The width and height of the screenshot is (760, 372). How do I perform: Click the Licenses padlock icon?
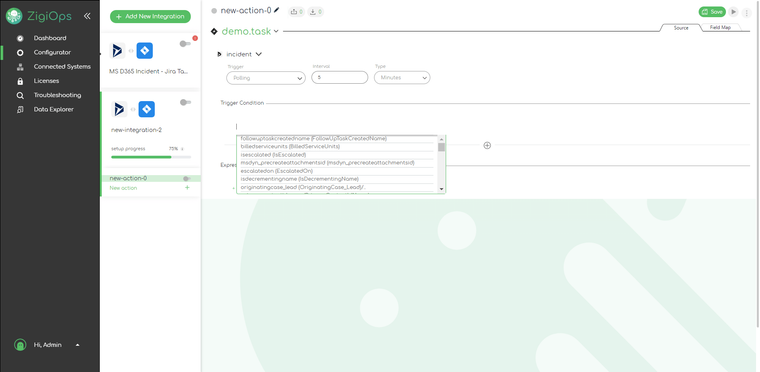(20, 81)
